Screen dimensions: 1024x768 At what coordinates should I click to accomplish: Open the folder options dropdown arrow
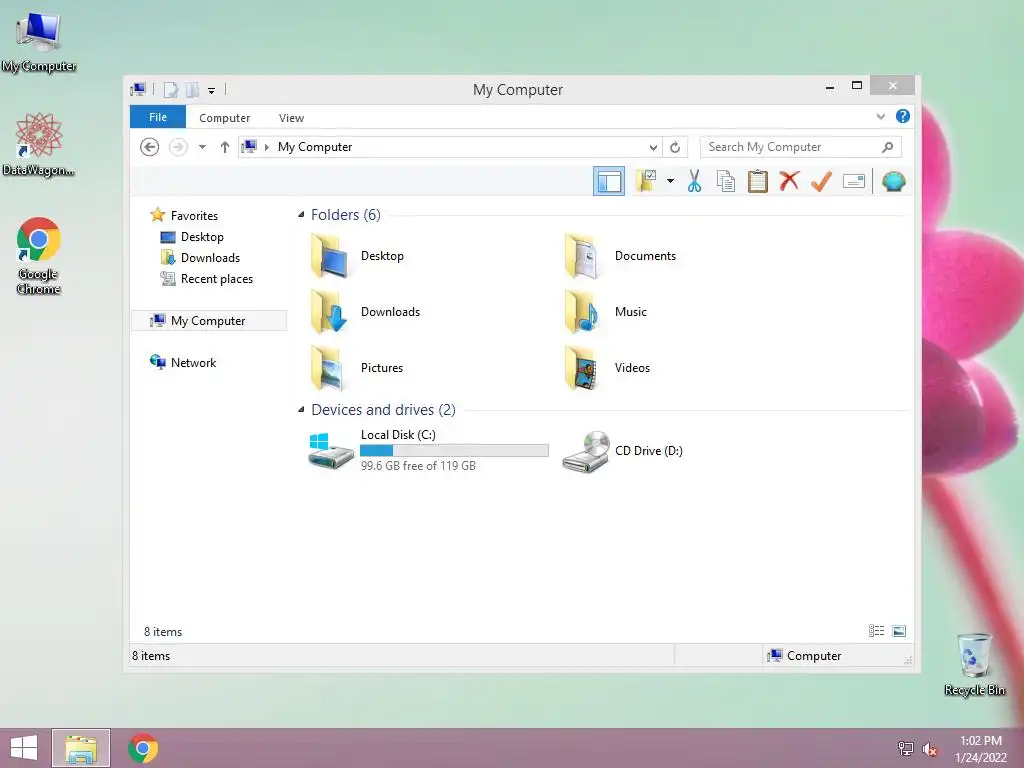click(x=670, y=181)
